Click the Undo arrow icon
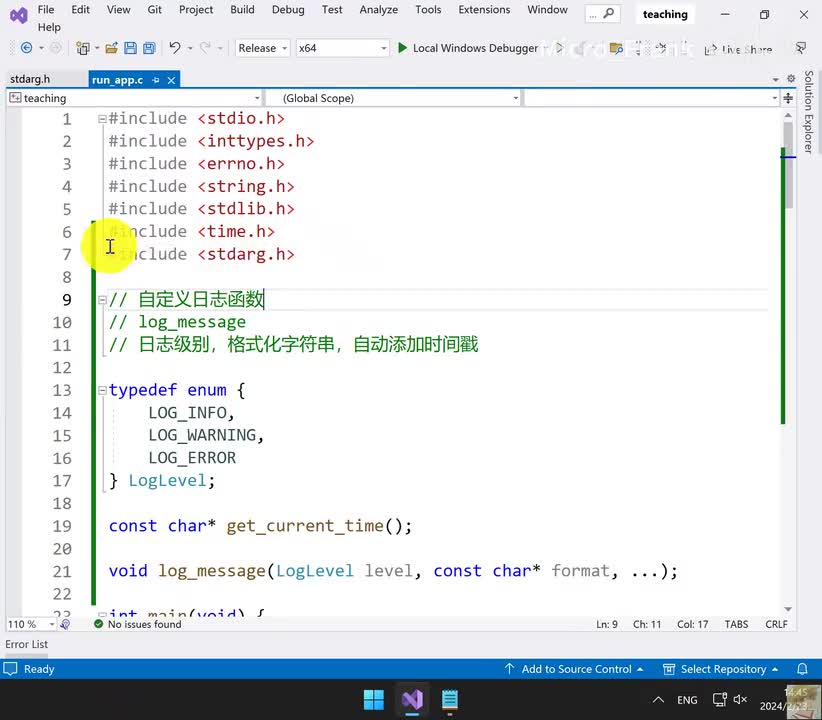 (175, 48)
